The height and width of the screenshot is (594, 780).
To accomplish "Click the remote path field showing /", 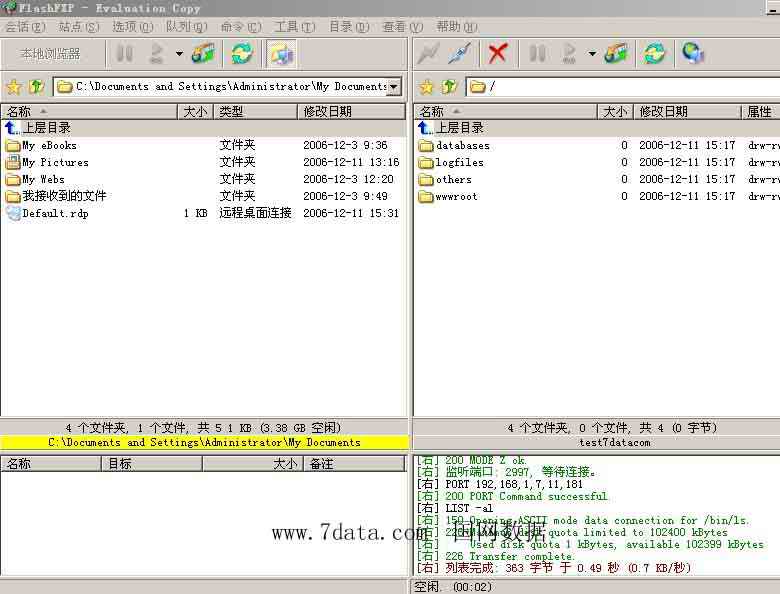I will coord(623,87).
